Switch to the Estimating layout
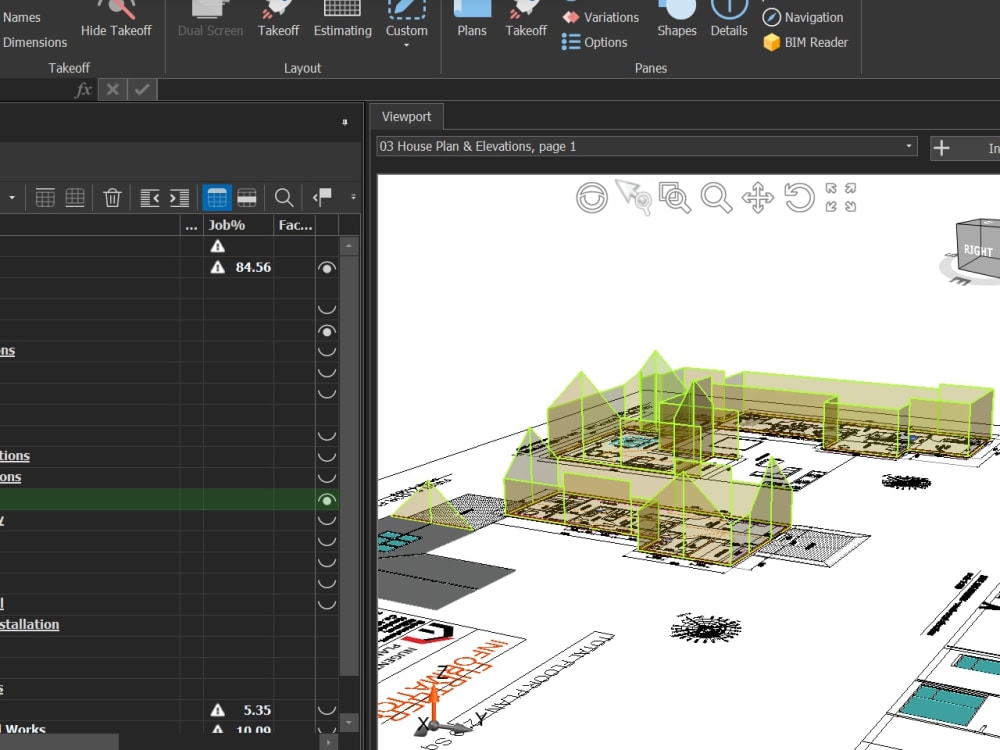 pos(342,19)
